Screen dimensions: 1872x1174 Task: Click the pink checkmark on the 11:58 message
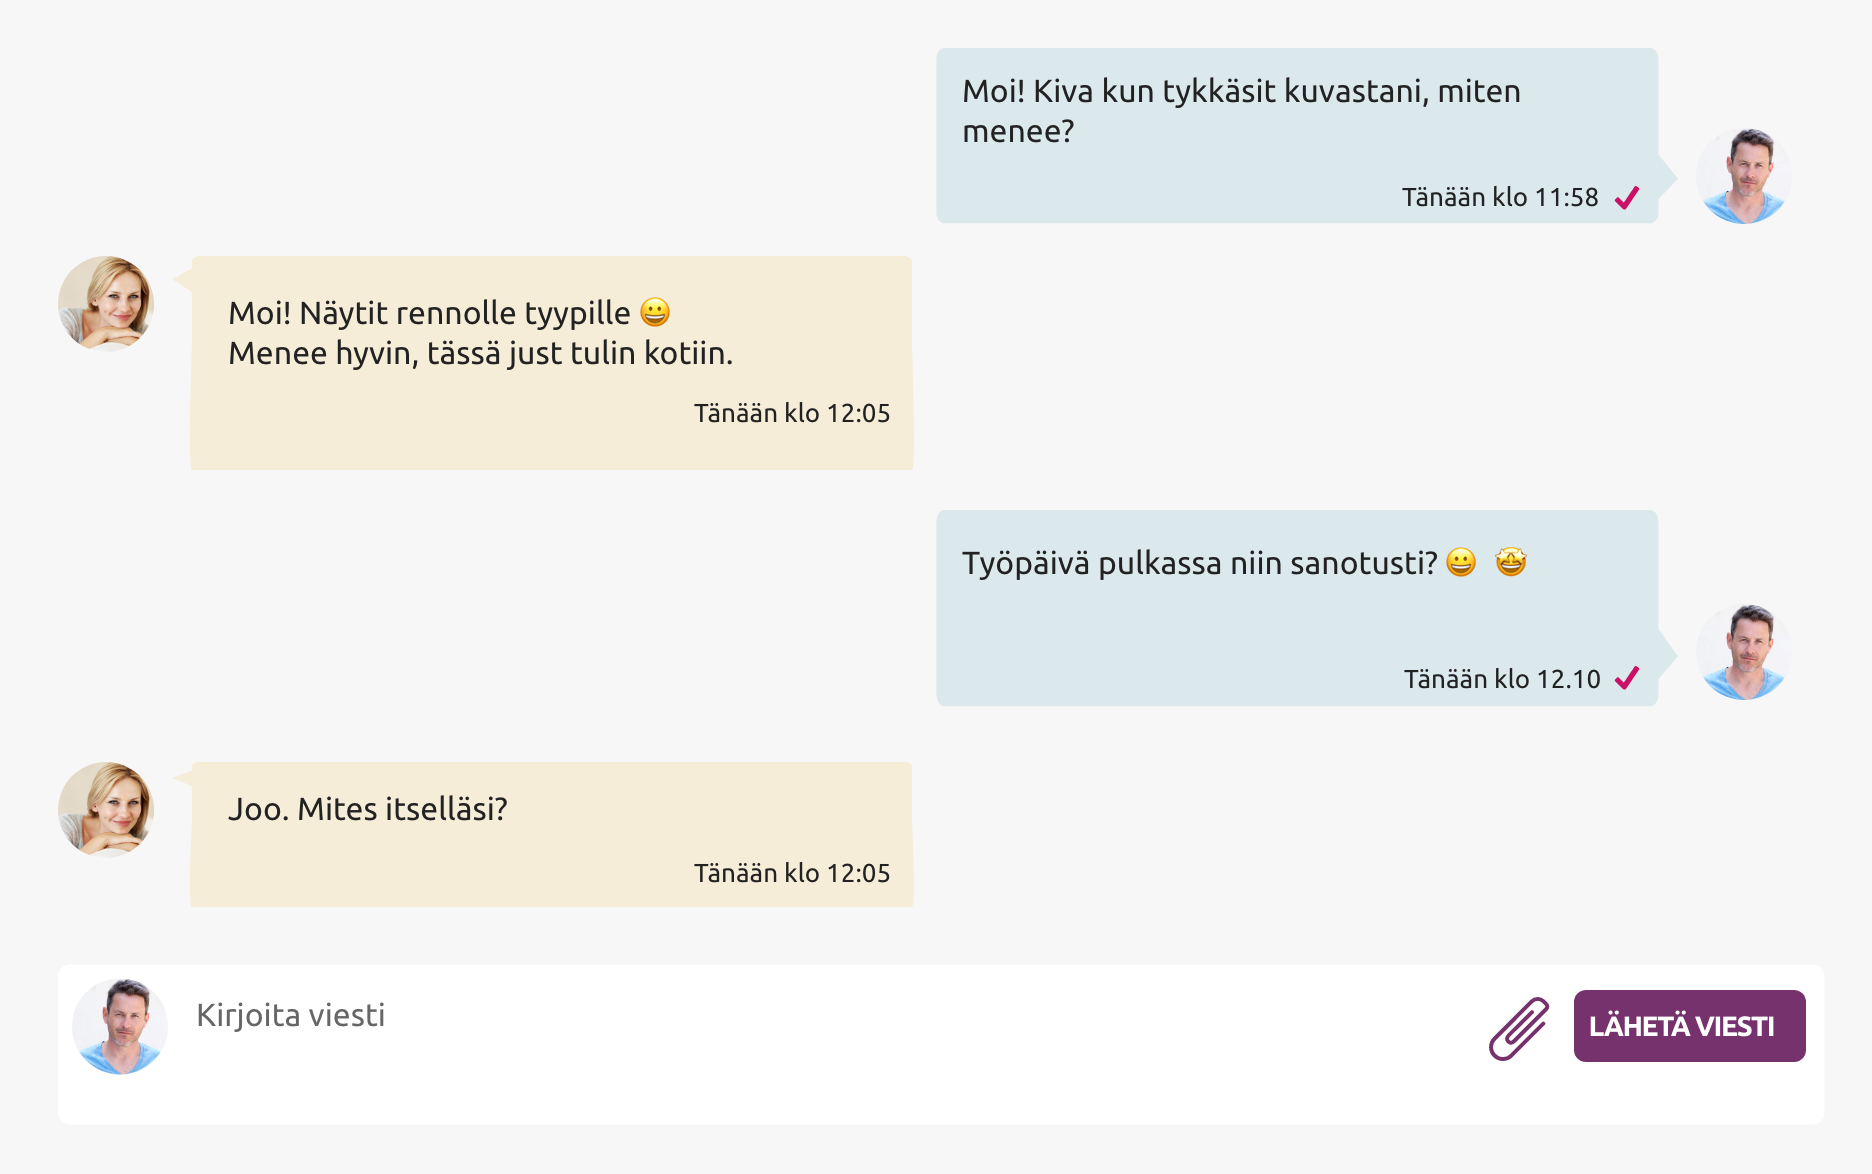(x=1627, y=198)
